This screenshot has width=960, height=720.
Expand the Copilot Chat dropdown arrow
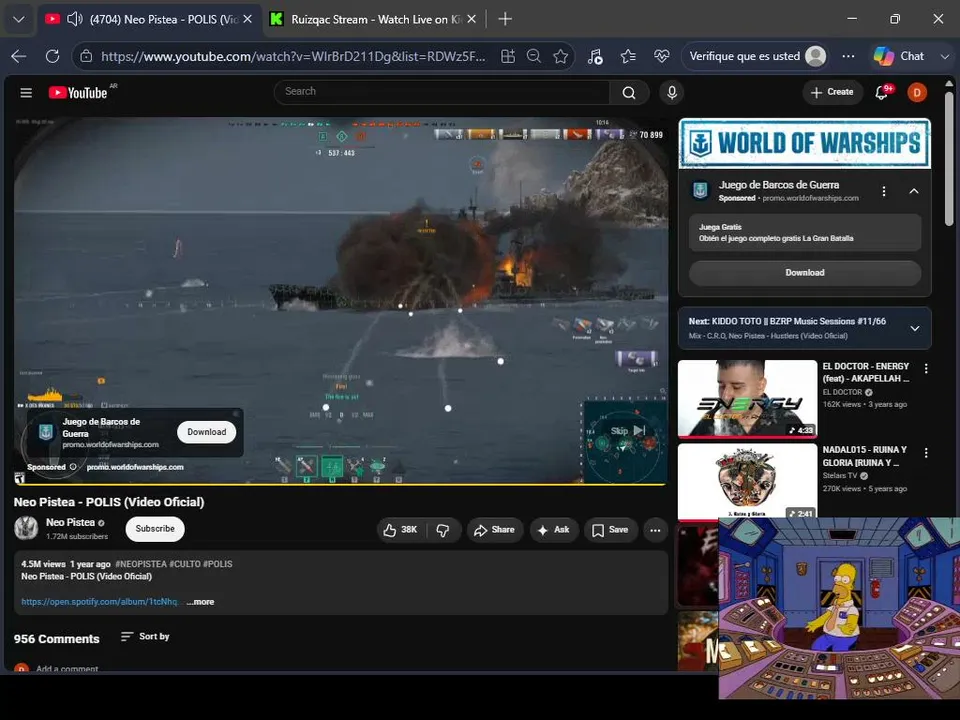[x=945, y=56]
